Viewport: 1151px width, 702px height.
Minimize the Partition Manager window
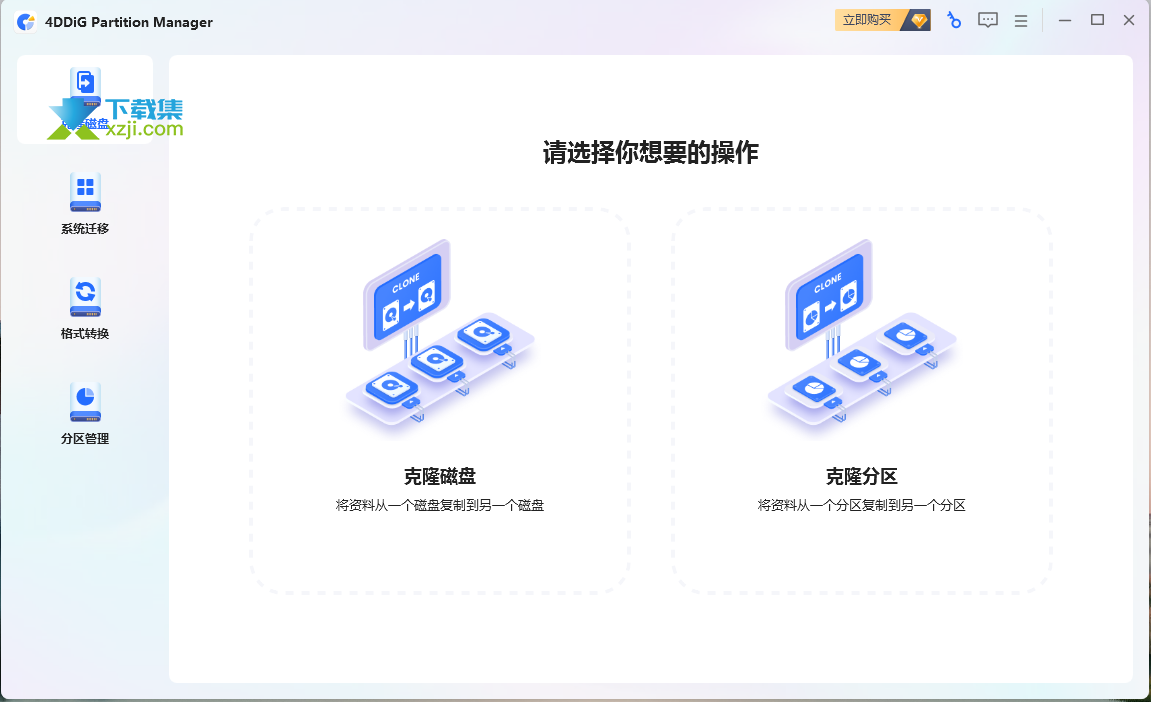click(x=1064, y=21)
